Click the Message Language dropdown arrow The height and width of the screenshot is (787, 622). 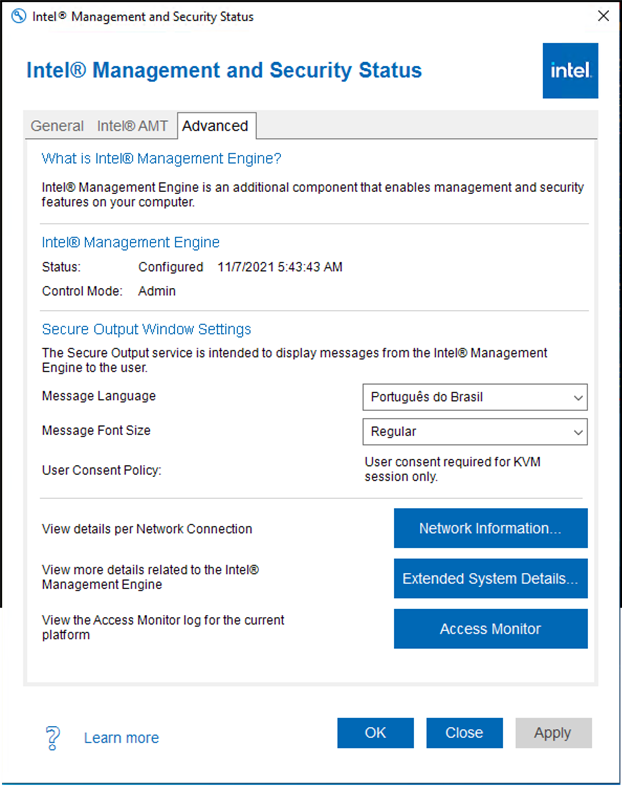tap(577, 397)
